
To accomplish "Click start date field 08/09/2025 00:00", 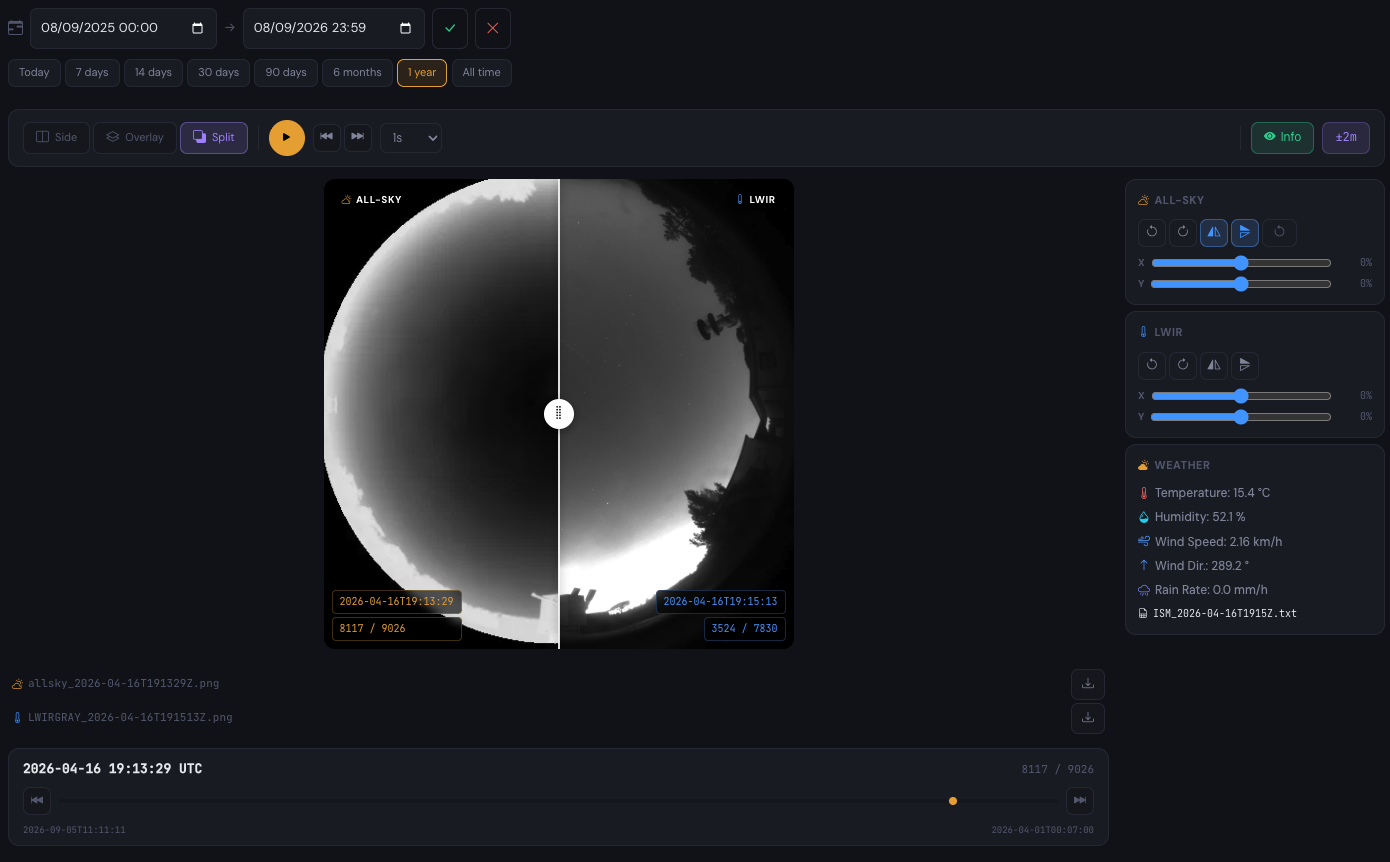I will click(123, 28).
